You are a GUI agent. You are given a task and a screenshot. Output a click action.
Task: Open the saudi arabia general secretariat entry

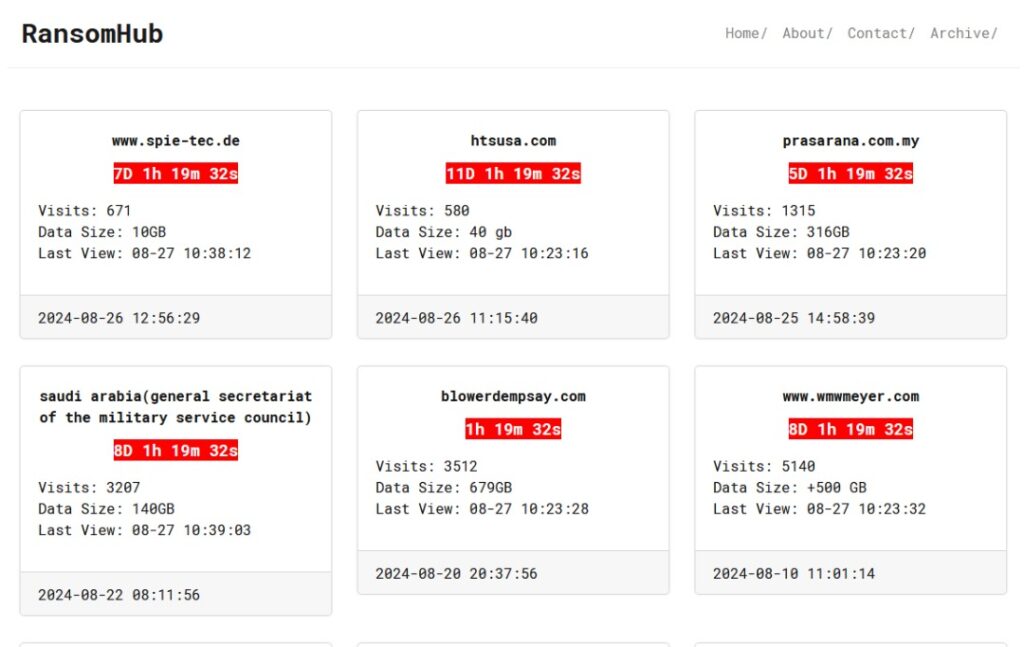[176, 407]
